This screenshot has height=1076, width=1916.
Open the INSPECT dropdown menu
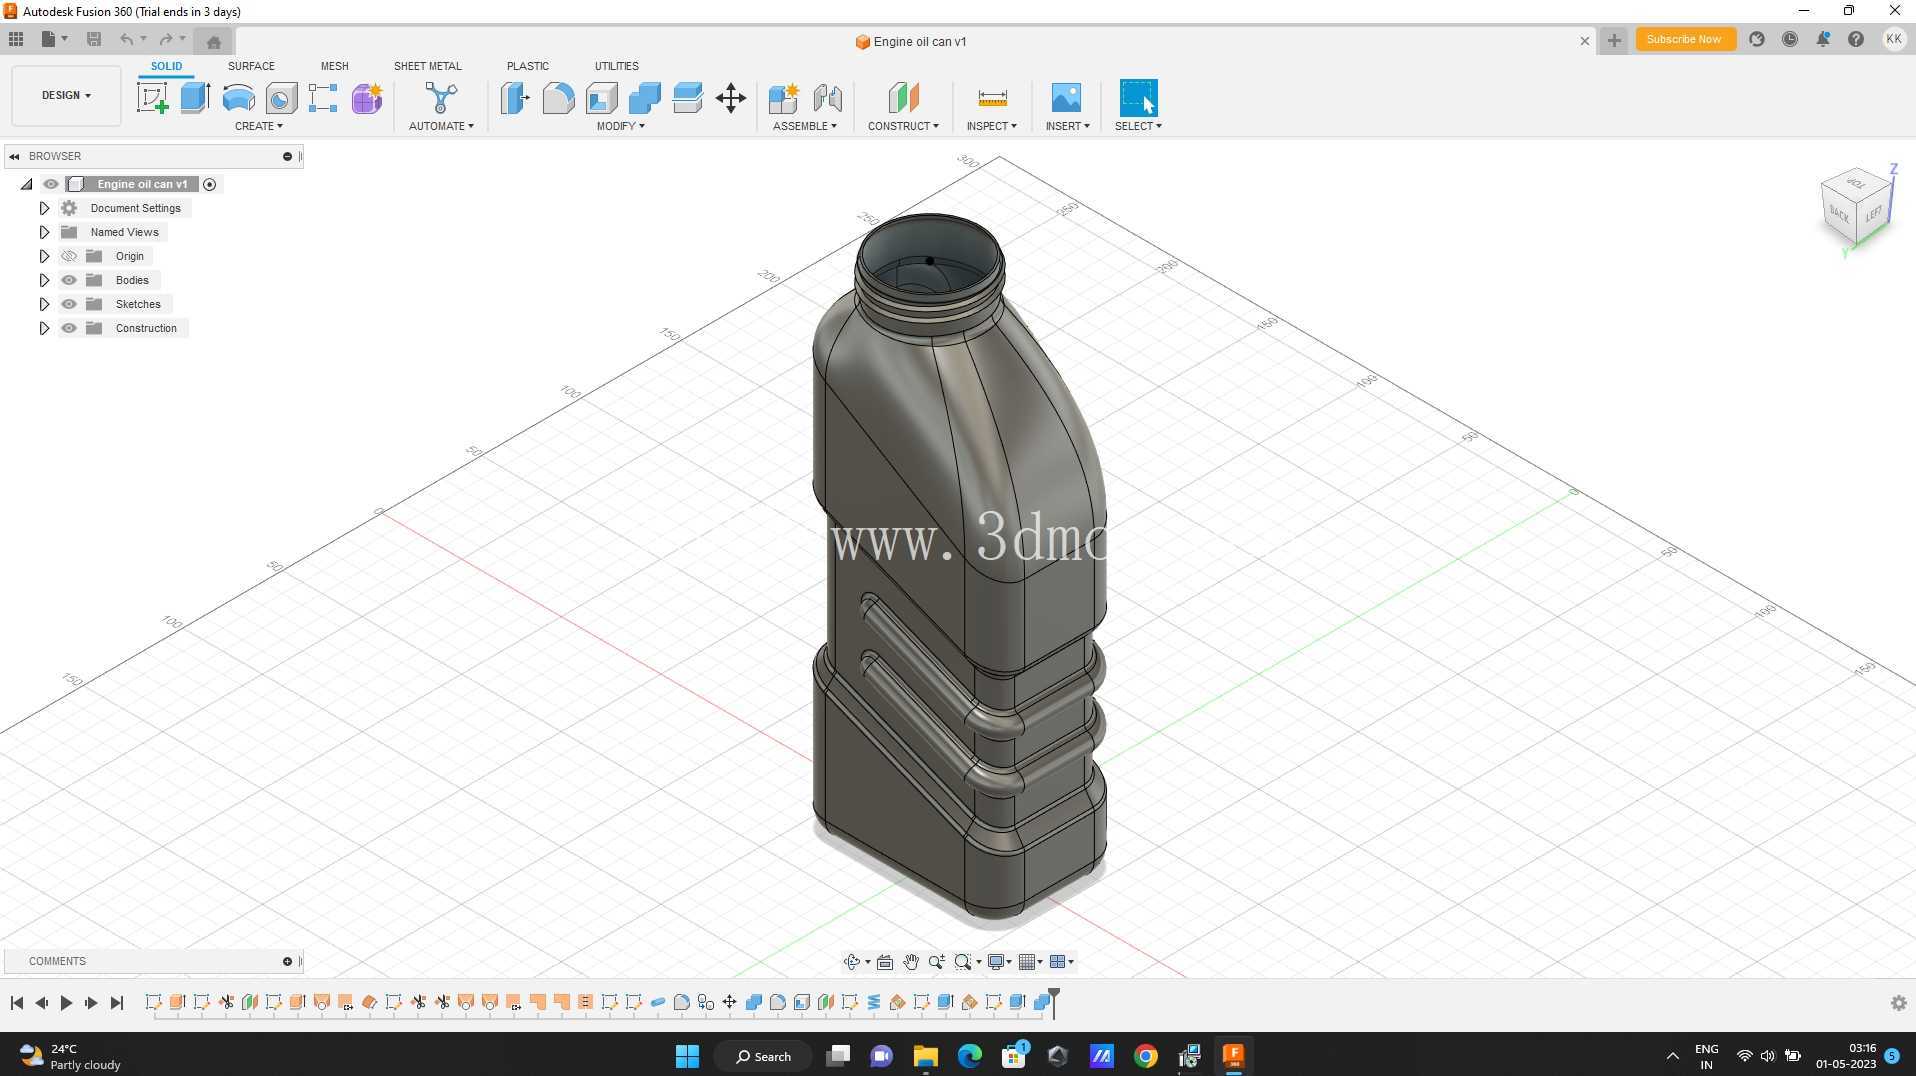(991, 126)
